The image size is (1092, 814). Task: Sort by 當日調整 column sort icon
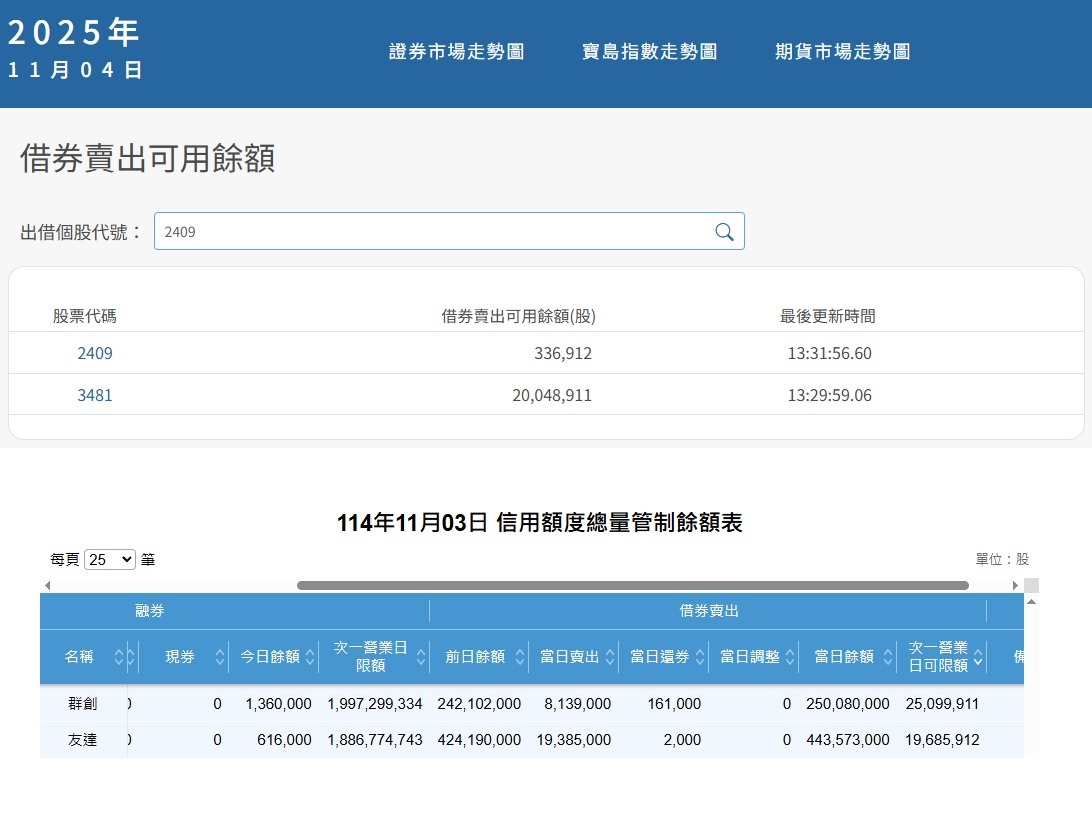coord(788,657)
